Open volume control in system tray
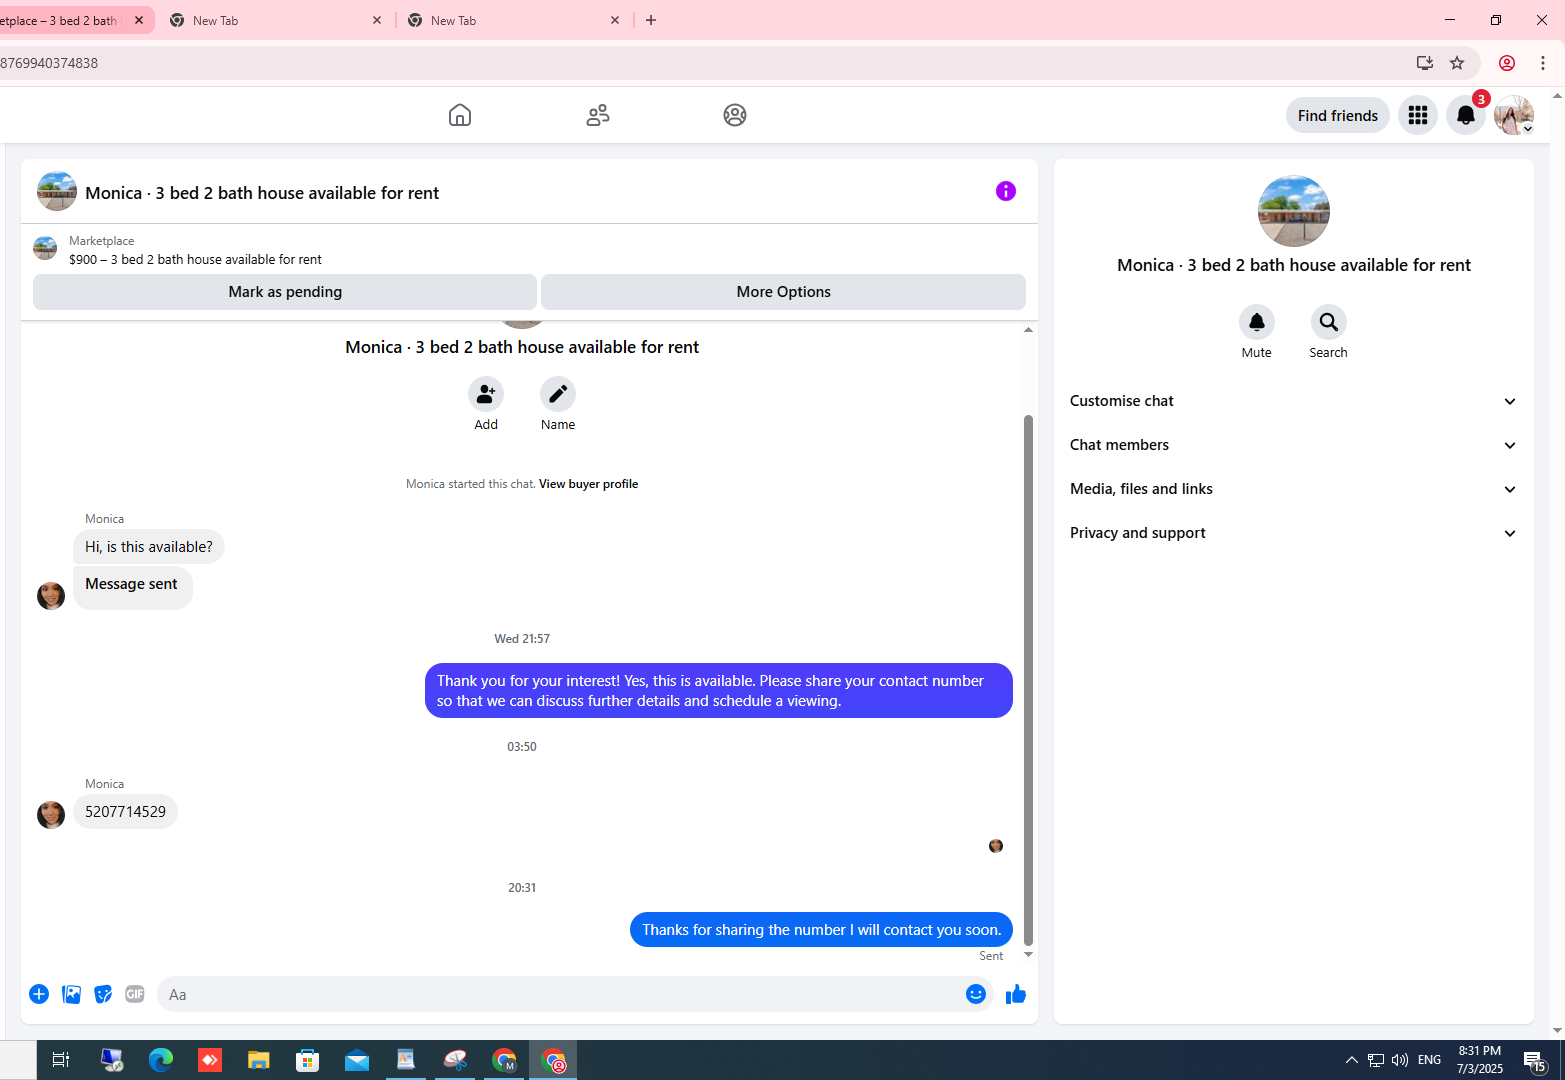The height and width of the screenshot is (1080, 1565). 1400,1060
